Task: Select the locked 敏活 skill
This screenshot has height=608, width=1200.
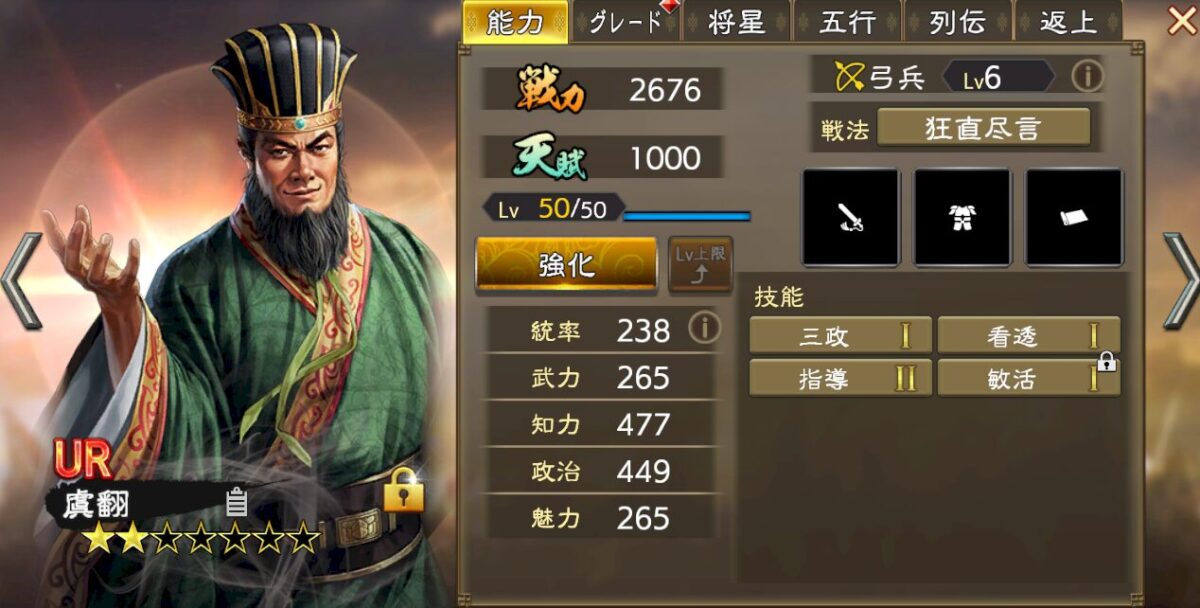Action: [1028, 378]
